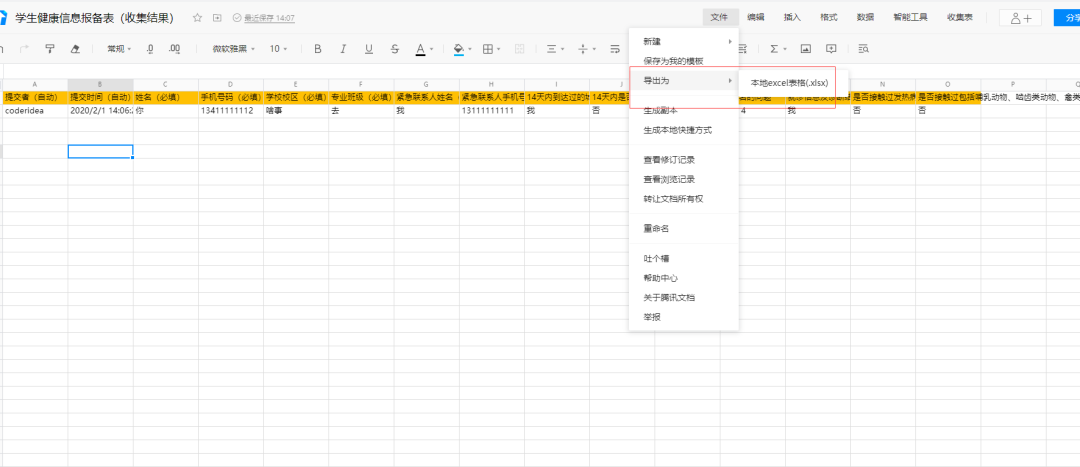This screenshot has width=1080, height=467.
Task: Expand the 新建 submenu
Action: tap(683, 41)
